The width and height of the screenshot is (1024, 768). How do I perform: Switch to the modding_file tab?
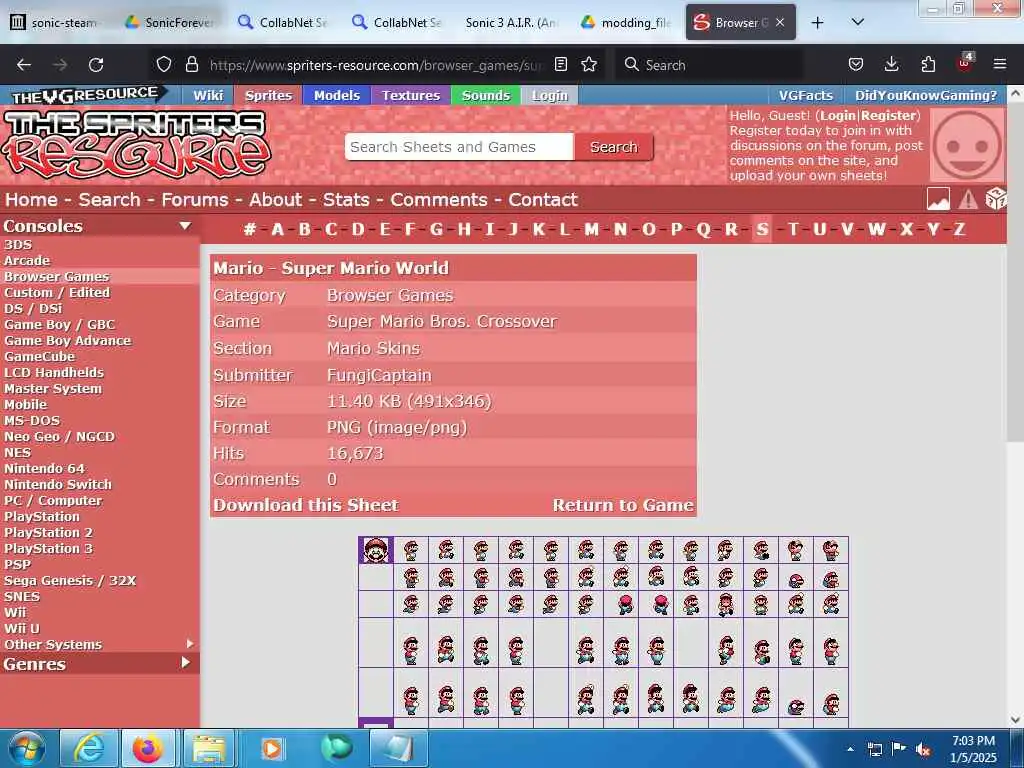(x=627, y=23)
